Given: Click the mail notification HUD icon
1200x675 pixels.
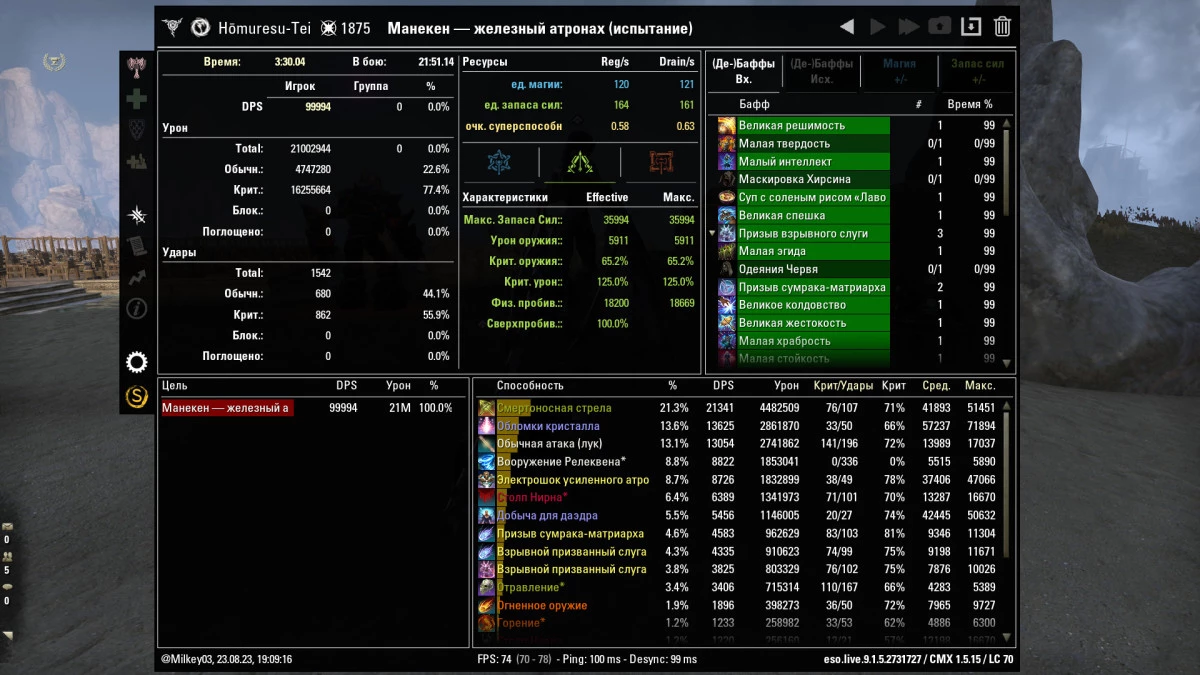Looking at the screenshot, I should click(7, 527).
